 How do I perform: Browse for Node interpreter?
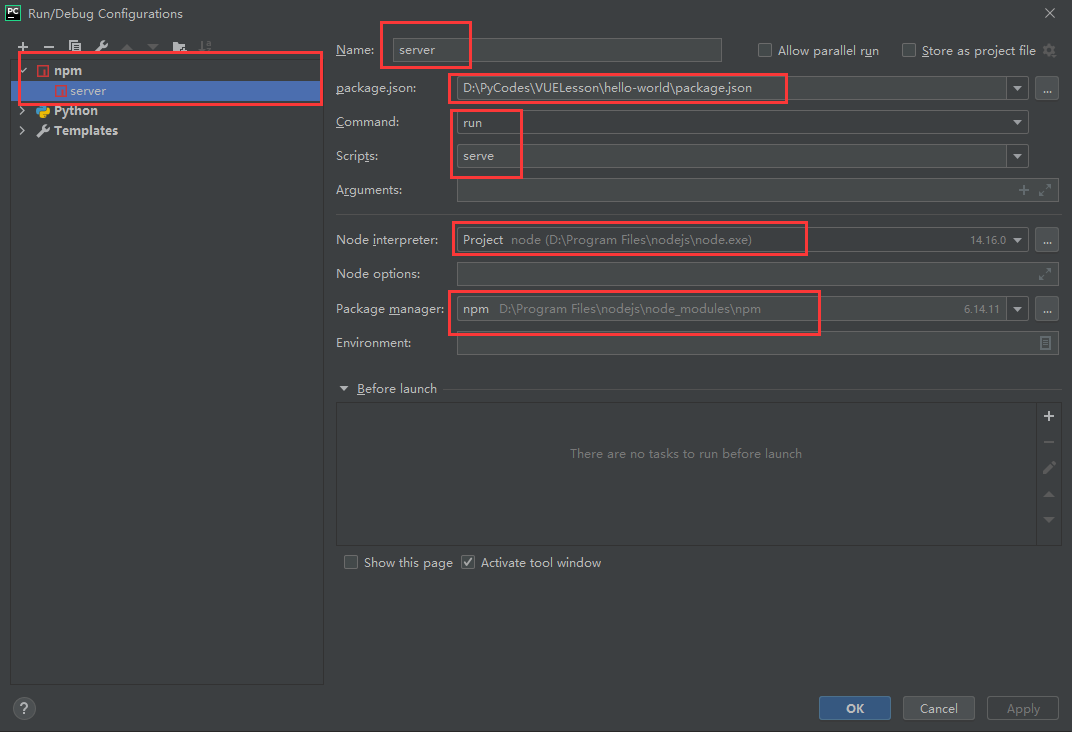click(x=1047, y=240)
